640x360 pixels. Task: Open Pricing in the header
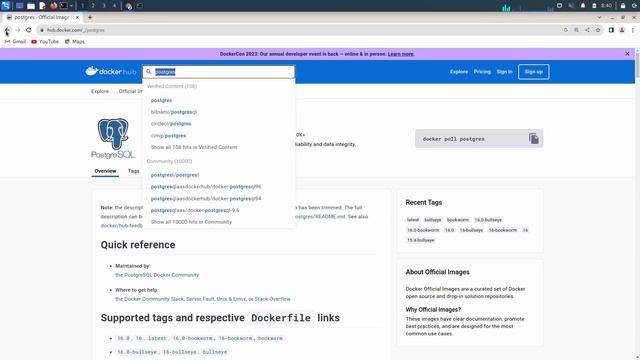482,72
